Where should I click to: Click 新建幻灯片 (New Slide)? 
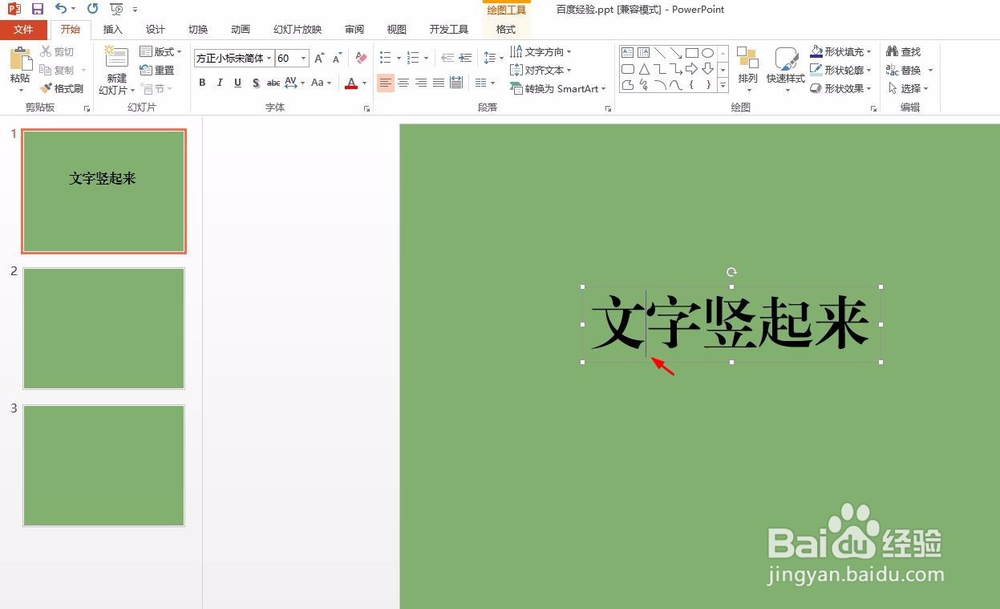(113, 70)
